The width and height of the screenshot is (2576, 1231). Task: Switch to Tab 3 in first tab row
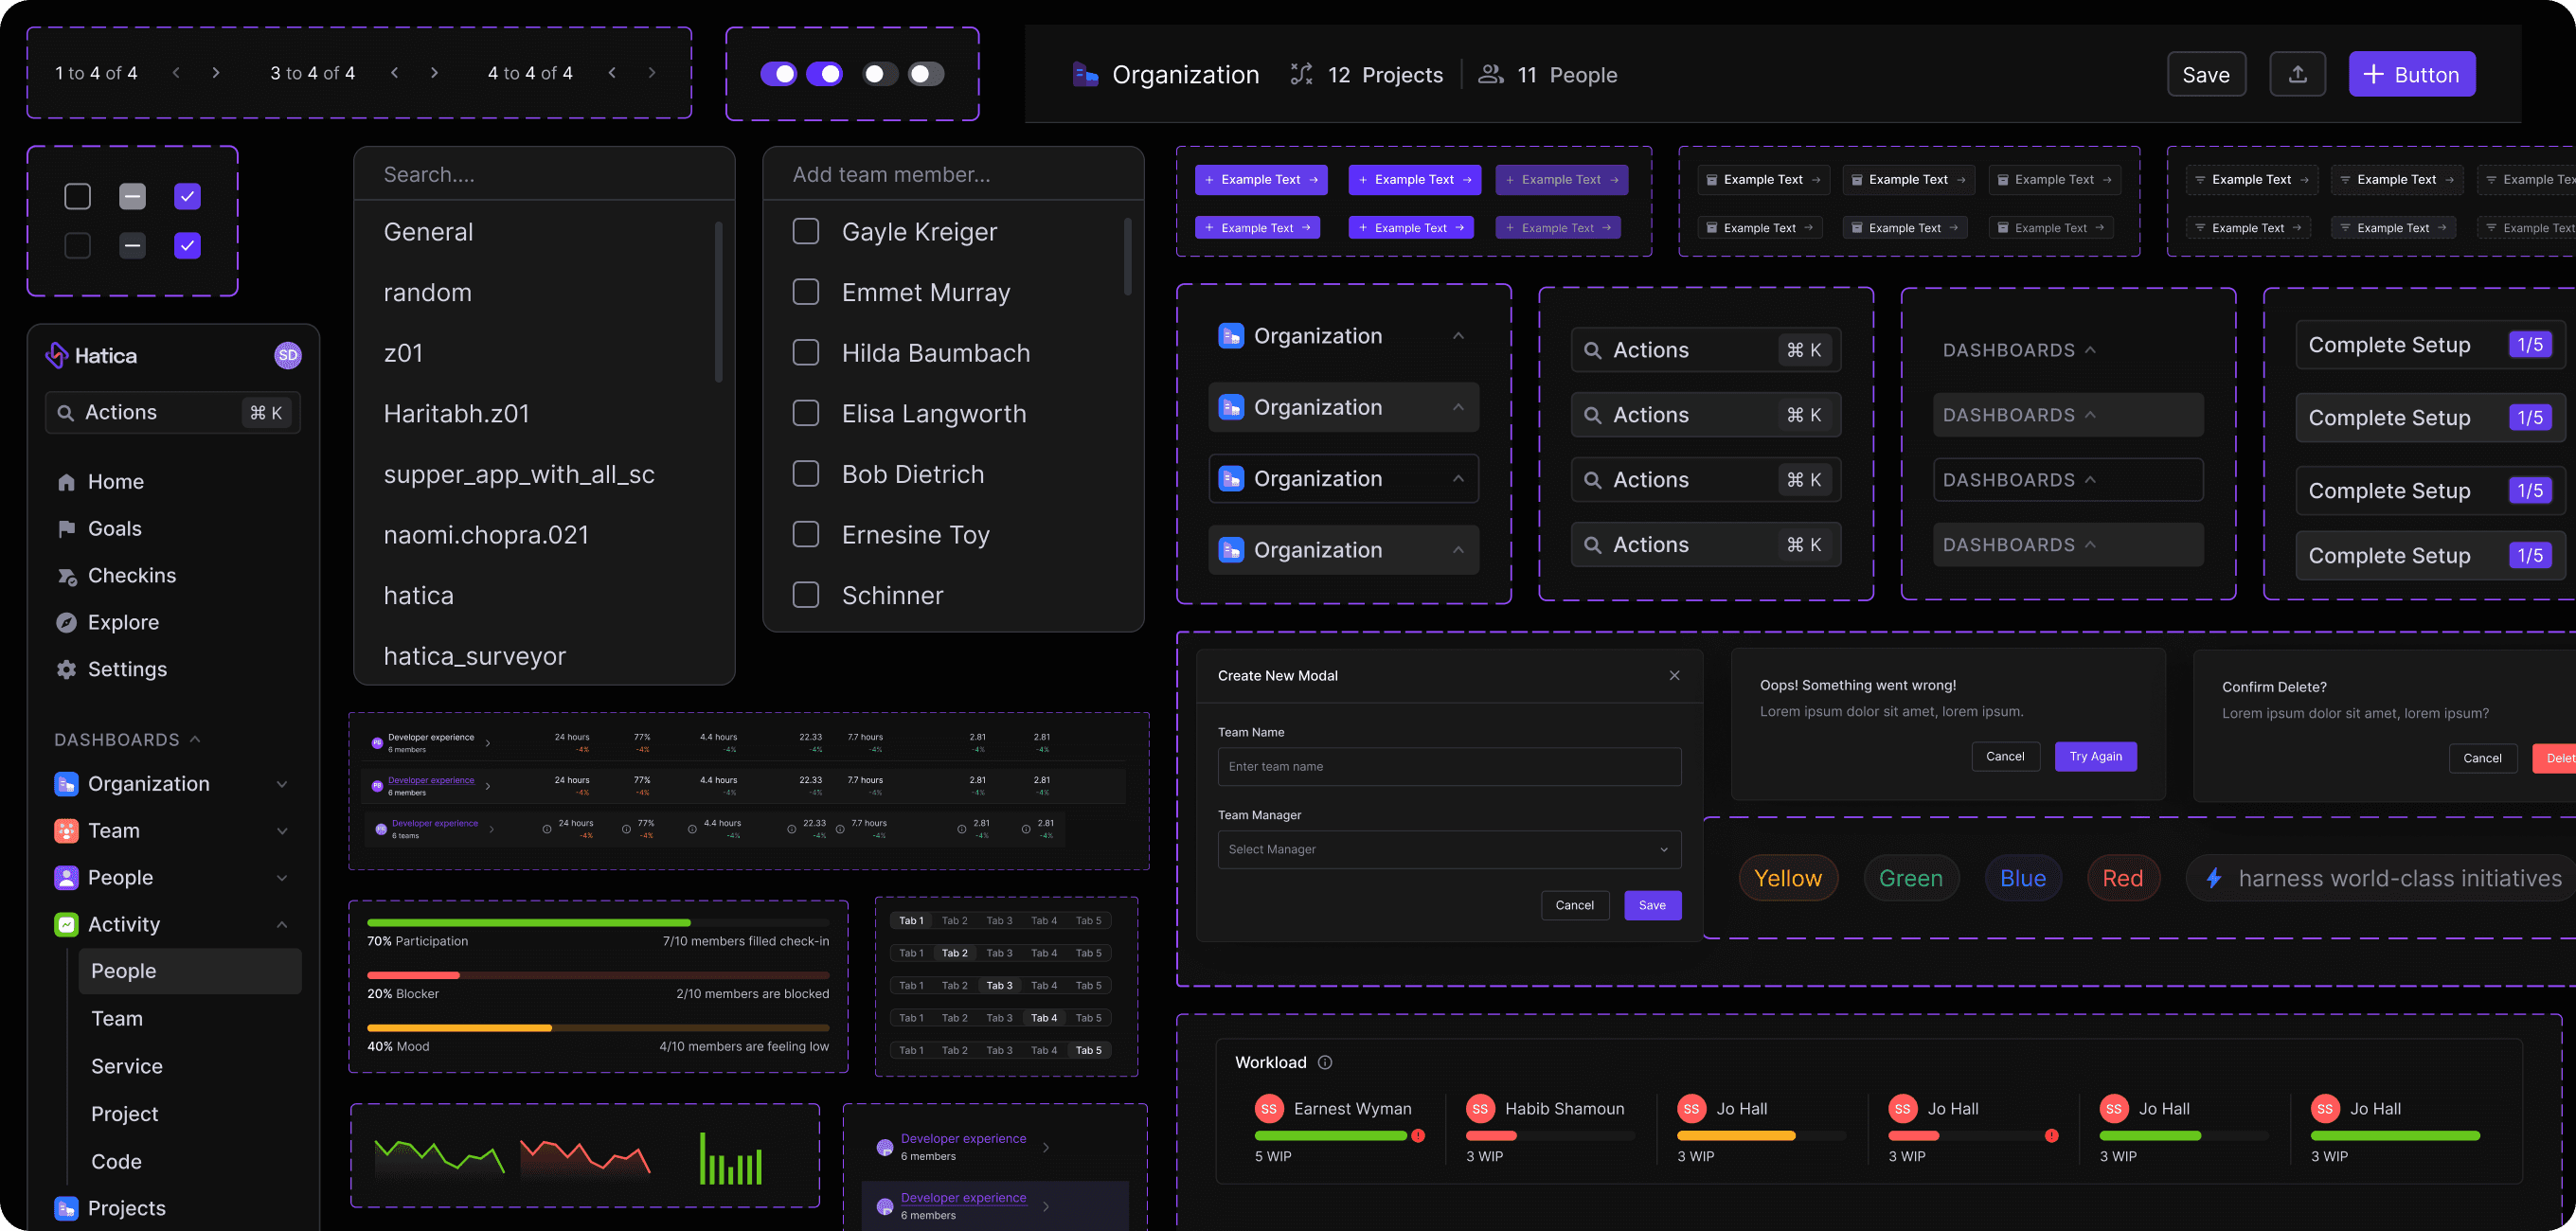coord(999,921)
